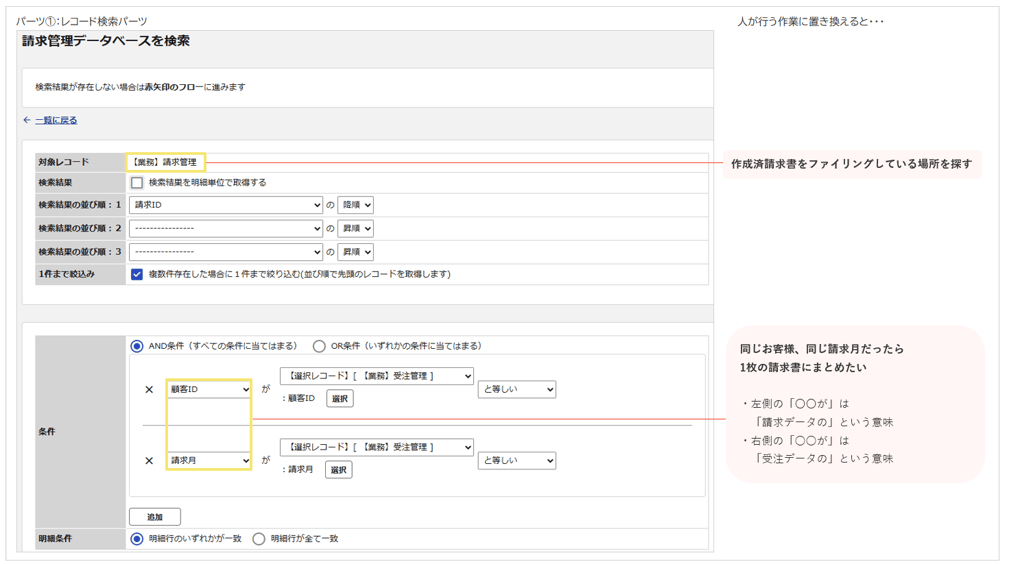Click the back arrow beside 一覧に戻る
Image resolution: width=1018 pixels, height=564 pixels.
point(27,120)
